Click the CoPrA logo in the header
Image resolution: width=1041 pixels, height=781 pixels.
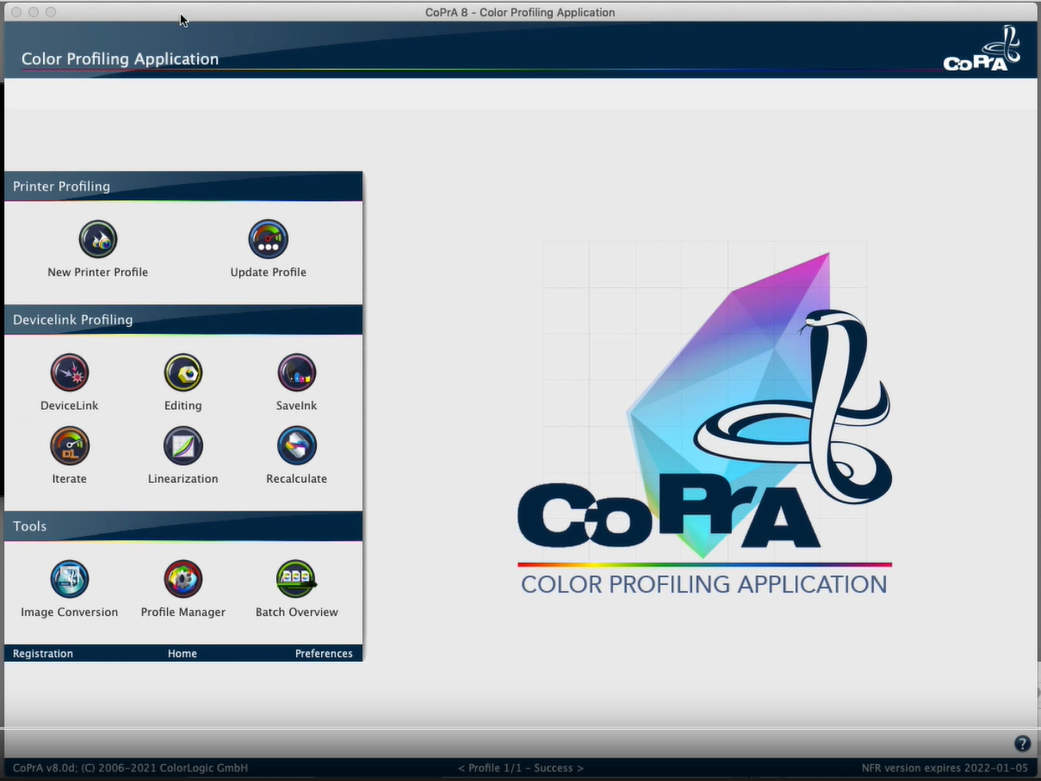tap(982, 48)
